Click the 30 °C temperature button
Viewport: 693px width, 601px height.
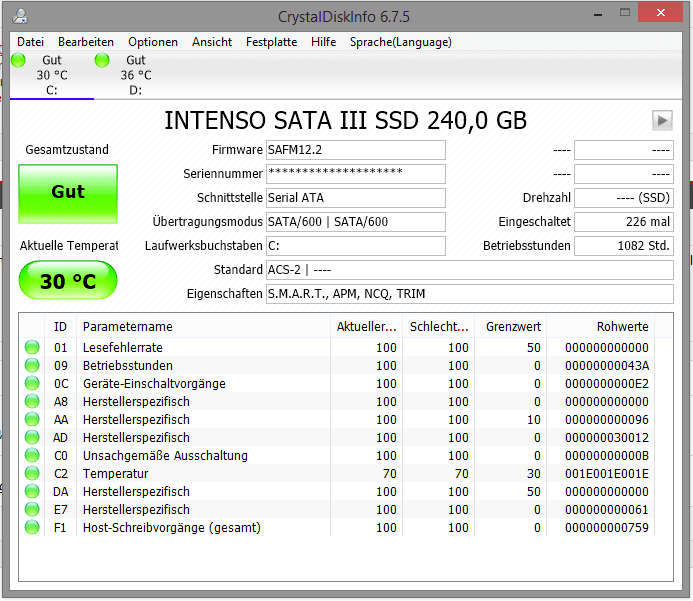pyautogui.click(x=68, y=281)
